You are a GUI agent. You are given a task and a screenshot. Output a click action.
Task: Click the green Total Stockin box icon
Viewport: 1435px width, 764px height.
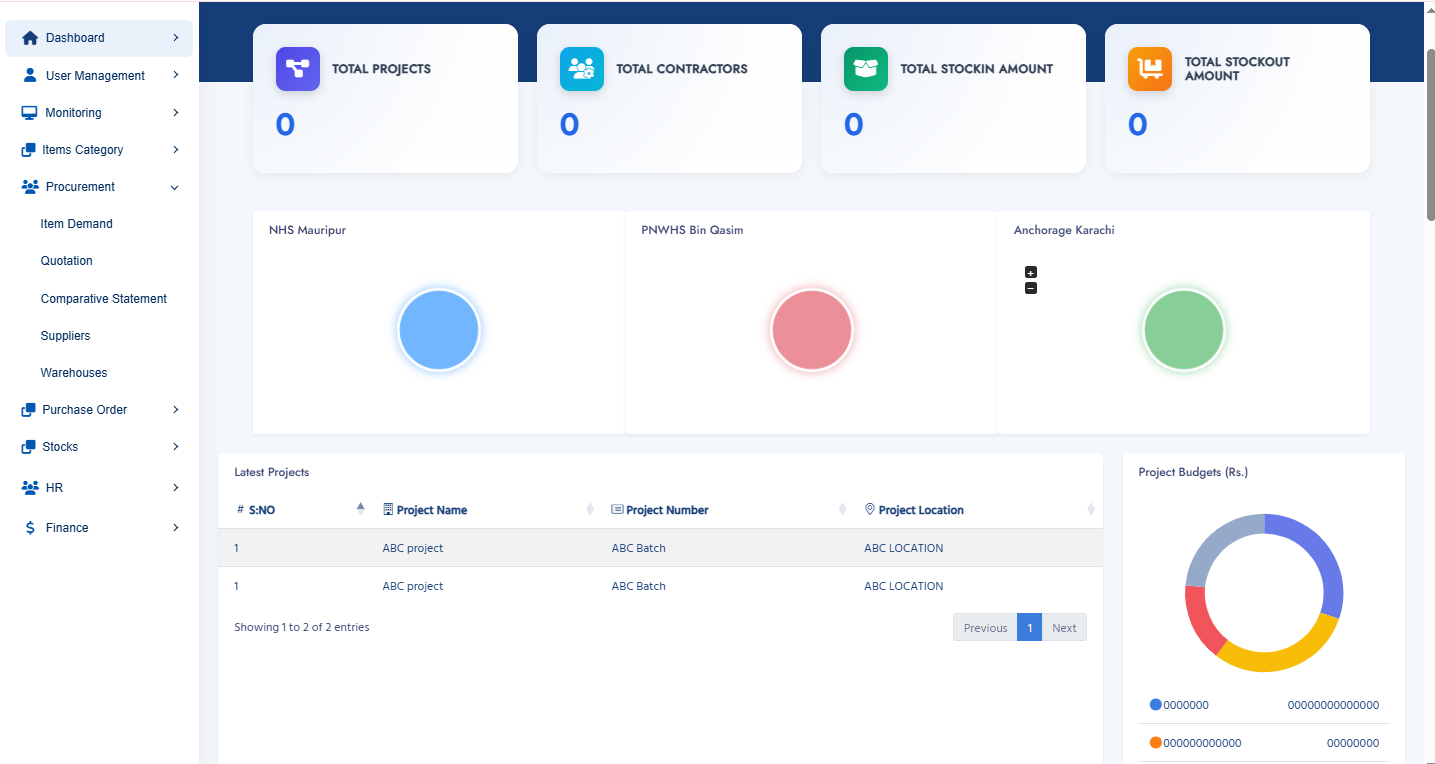tap(865, 69)
